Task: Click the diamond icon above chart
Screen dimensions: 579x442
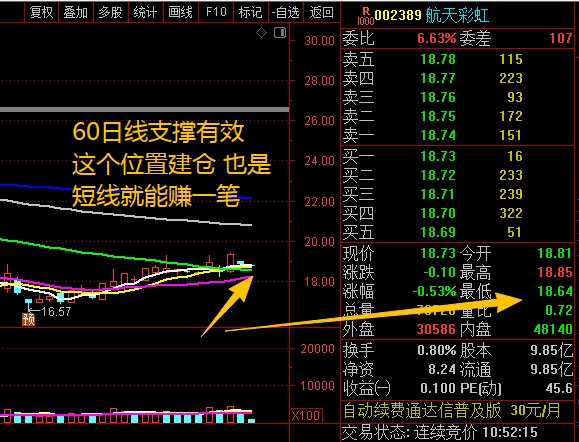Action: coord(261,33)
